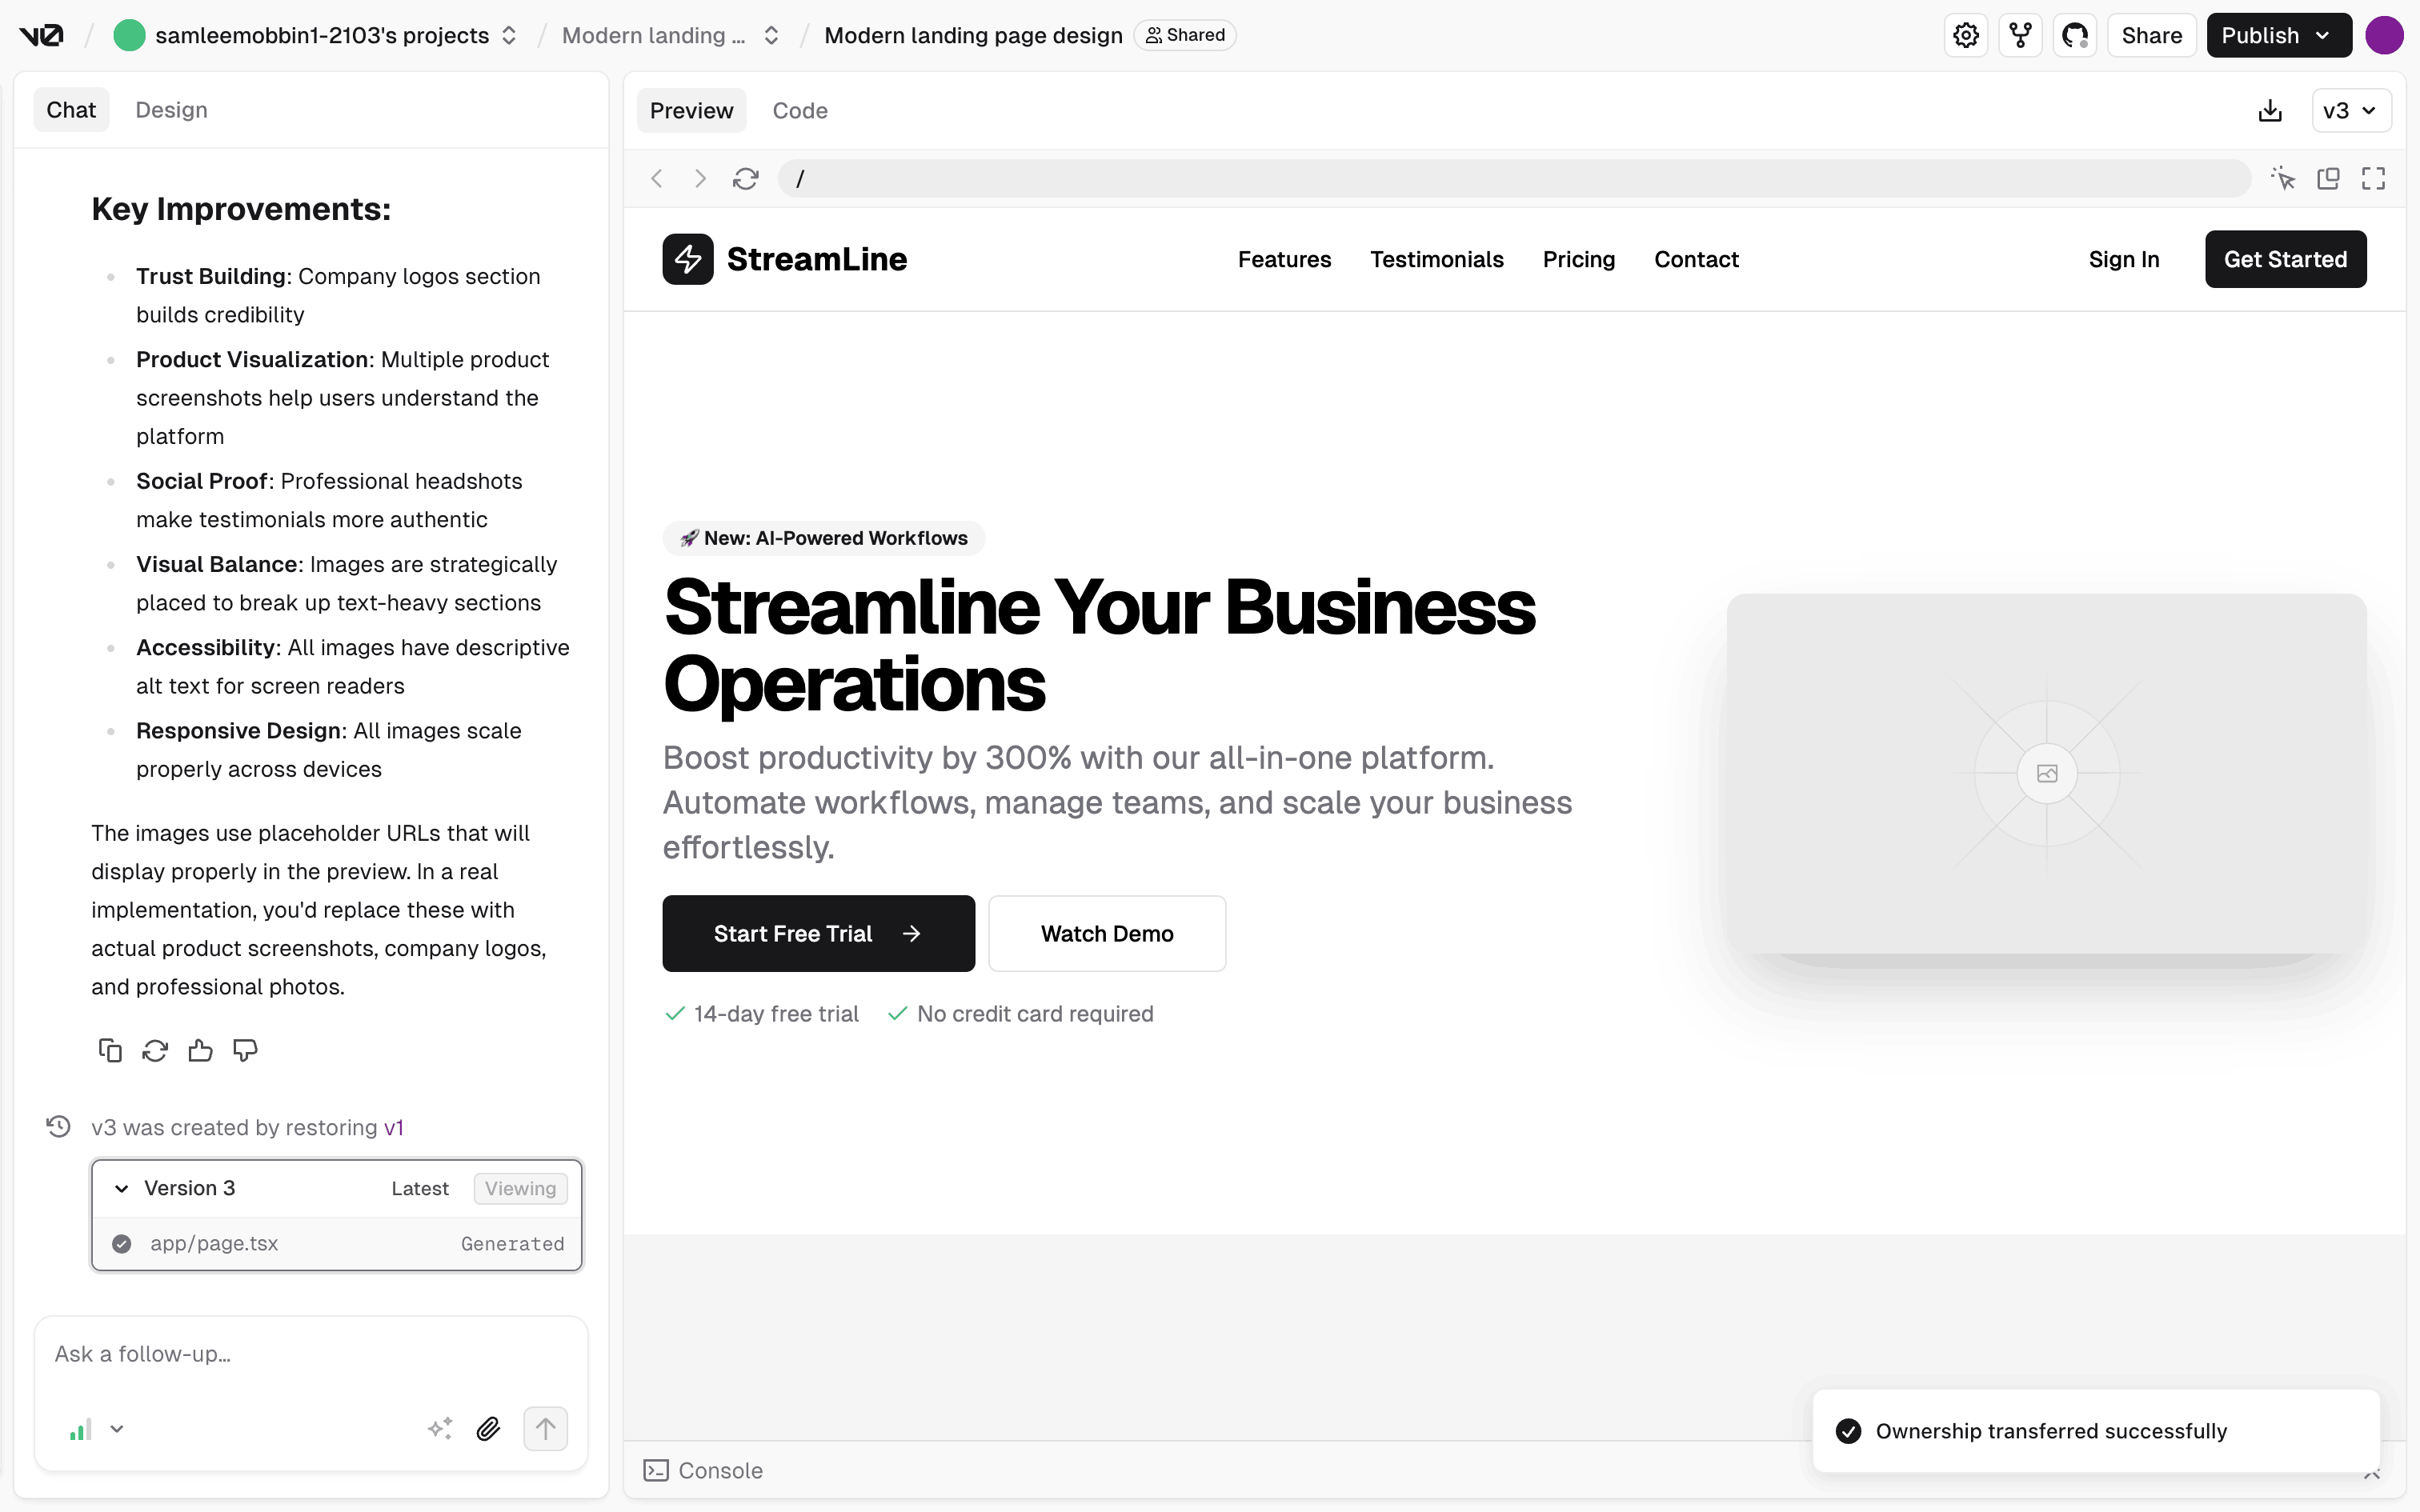Enter fullscreen preview mode
Image resolution: width=2420 pixels, height=1512 pixels.
2373,179
